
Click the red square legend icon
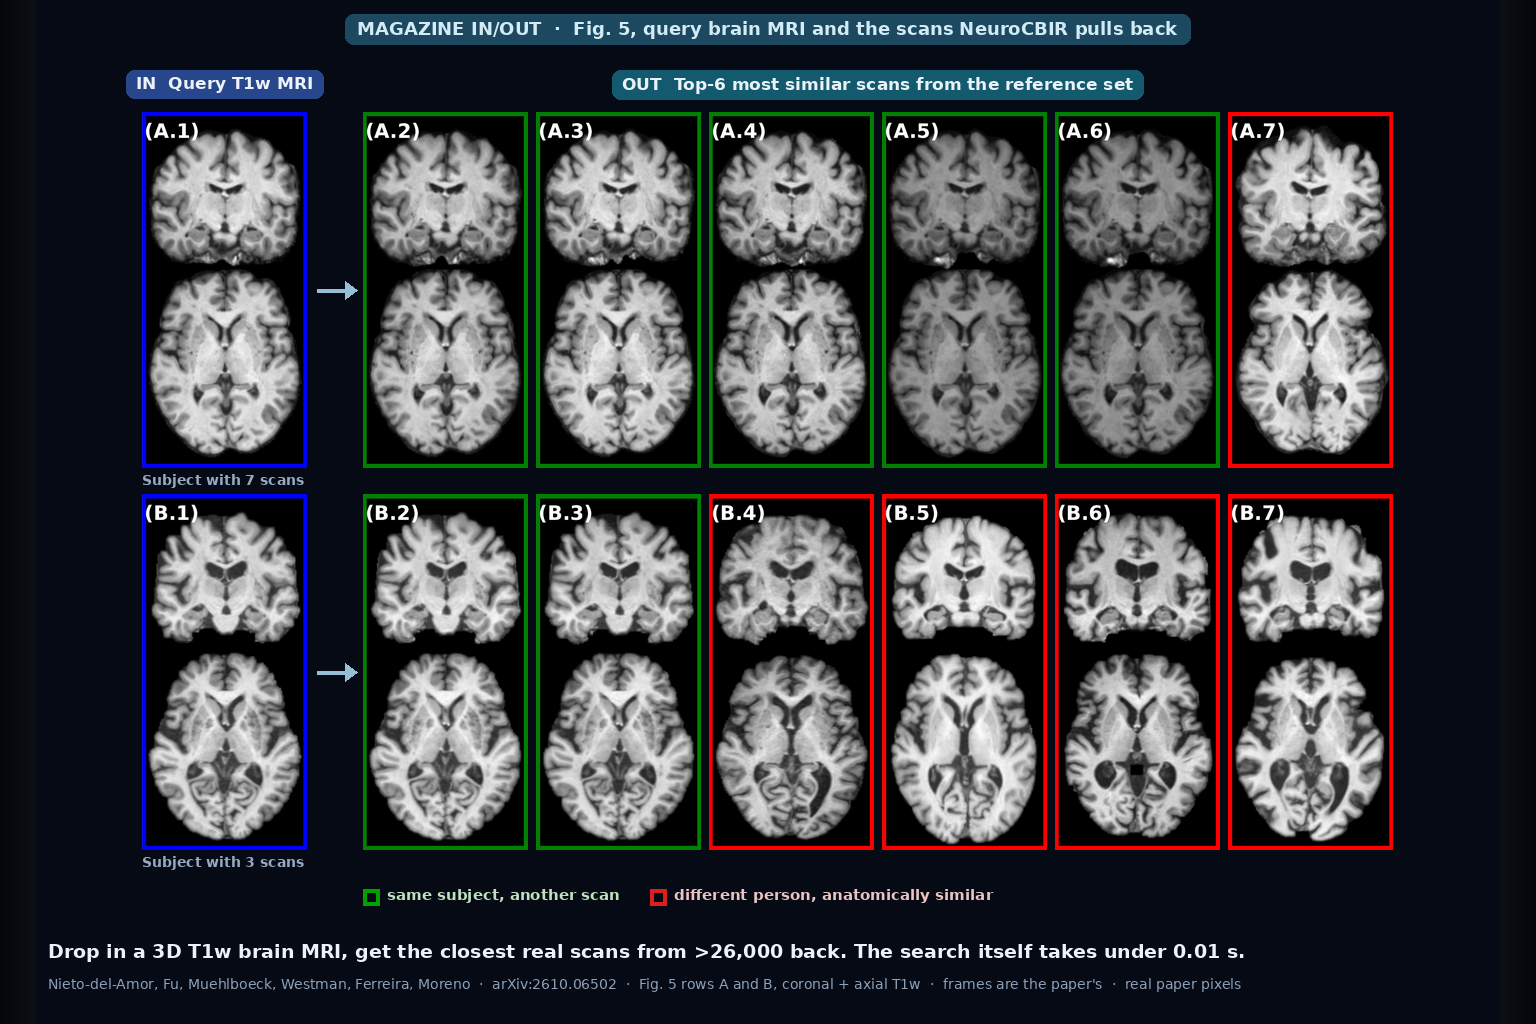658,897
